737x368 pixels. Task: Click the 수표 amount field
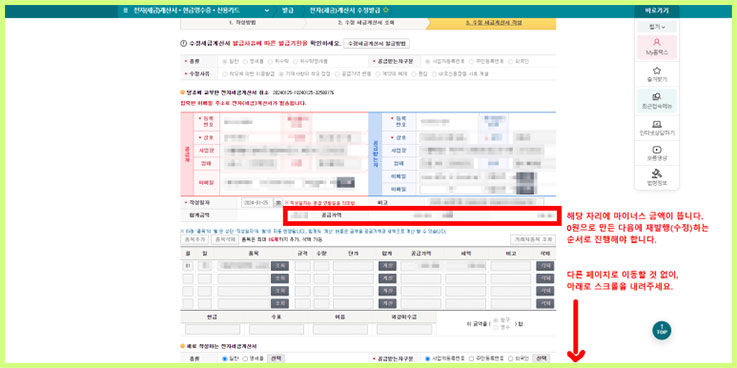pos(276,329)
